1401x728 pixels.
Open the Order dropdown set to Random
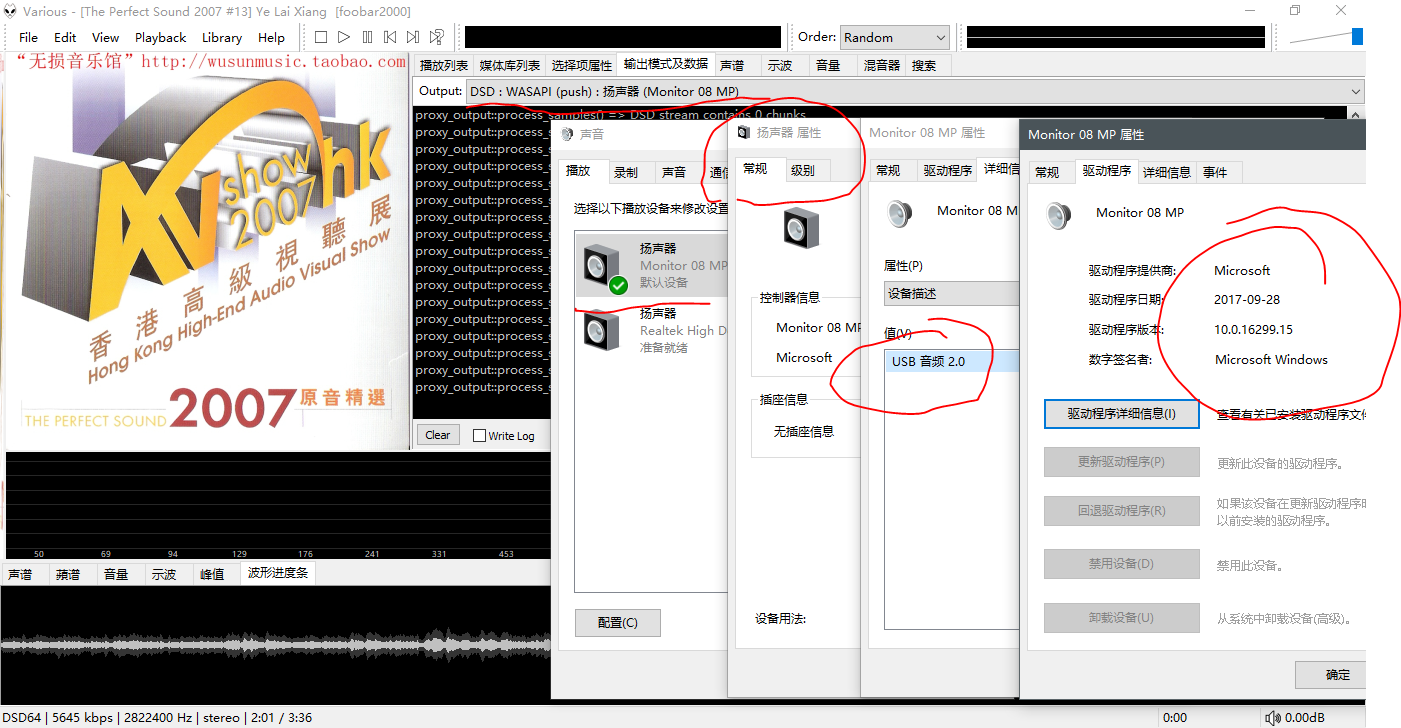[894, 37]
